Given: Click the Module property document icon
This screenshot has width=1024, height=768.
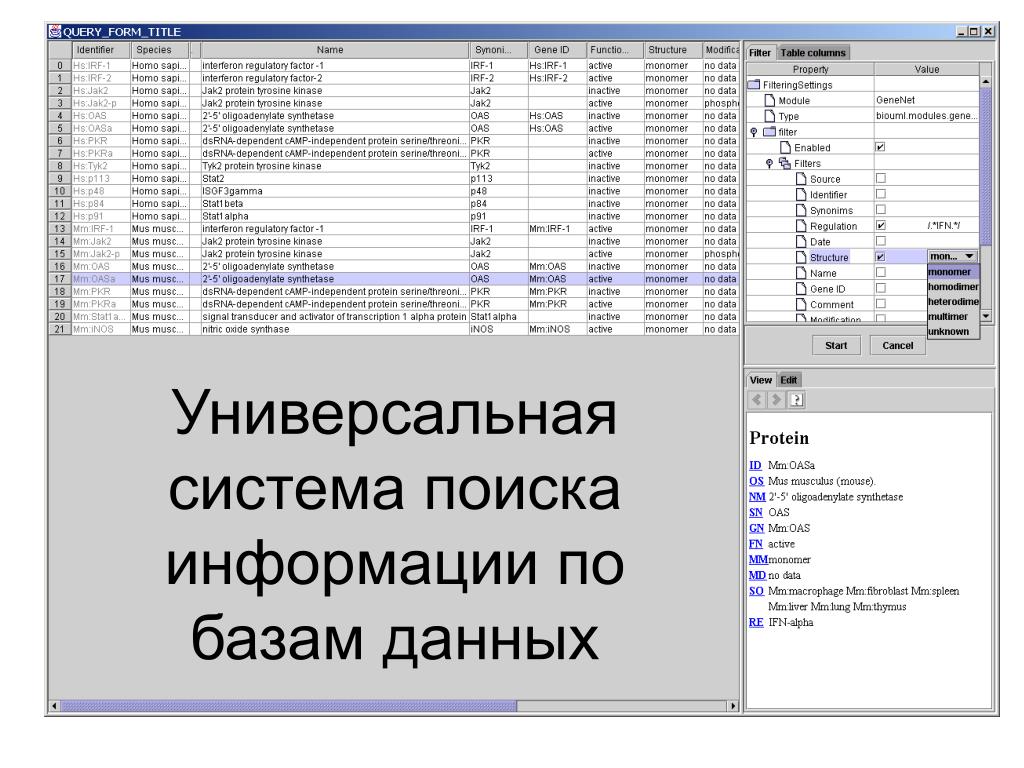Looking at the screenshot, I should point(770,100).
